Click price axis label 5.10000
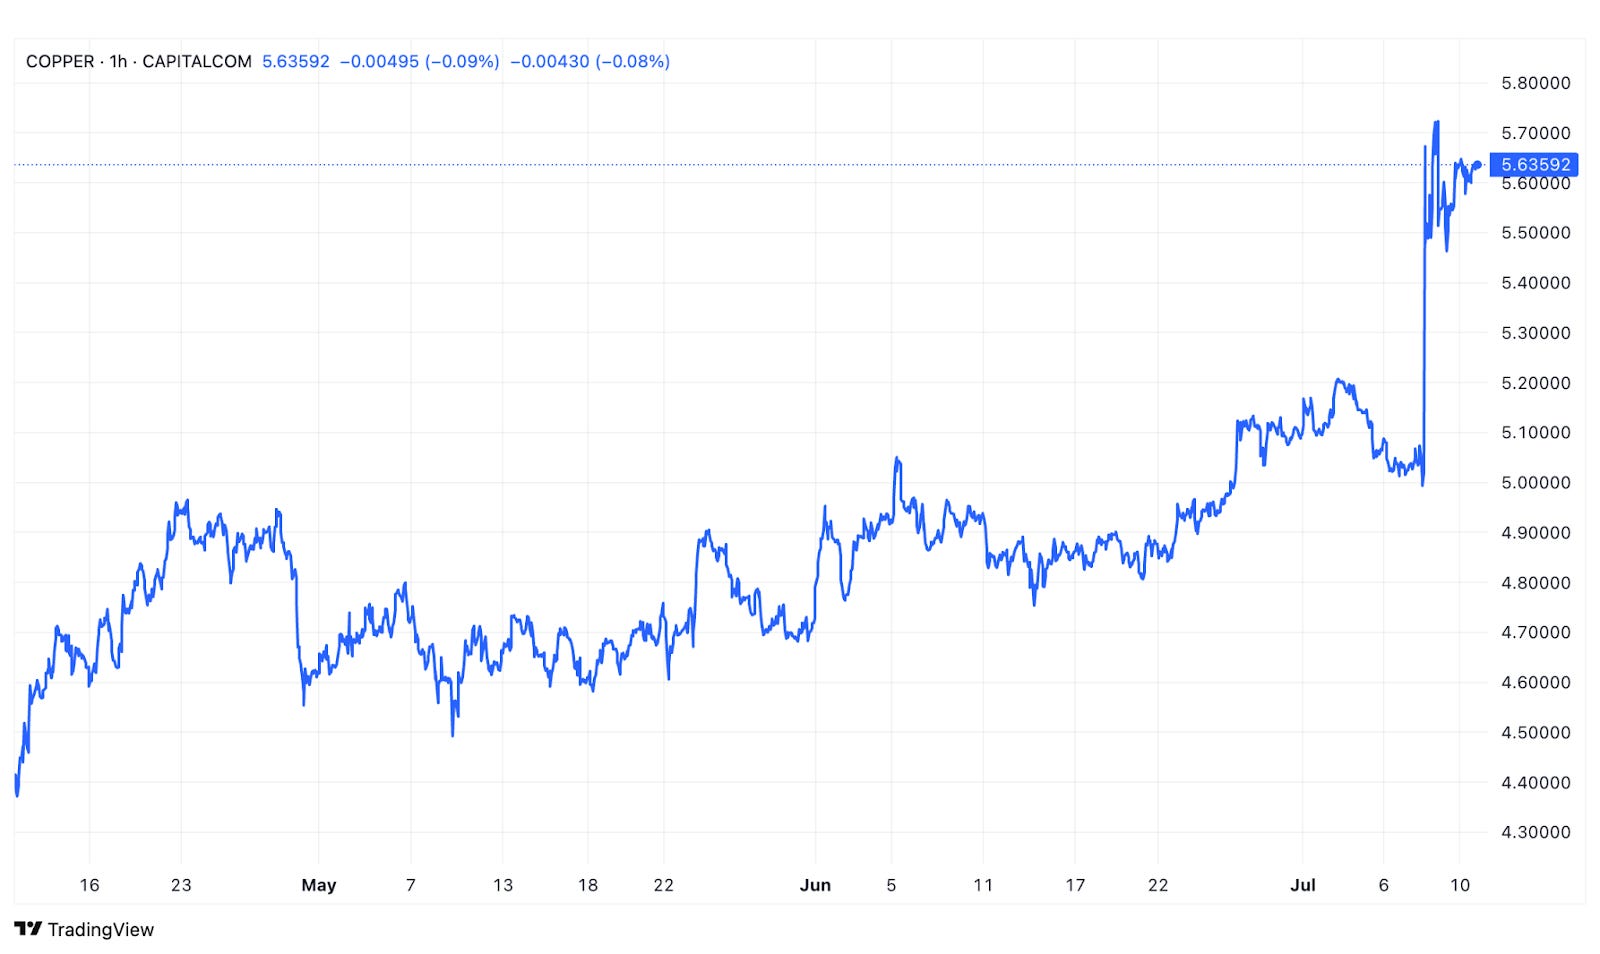 1536,433
